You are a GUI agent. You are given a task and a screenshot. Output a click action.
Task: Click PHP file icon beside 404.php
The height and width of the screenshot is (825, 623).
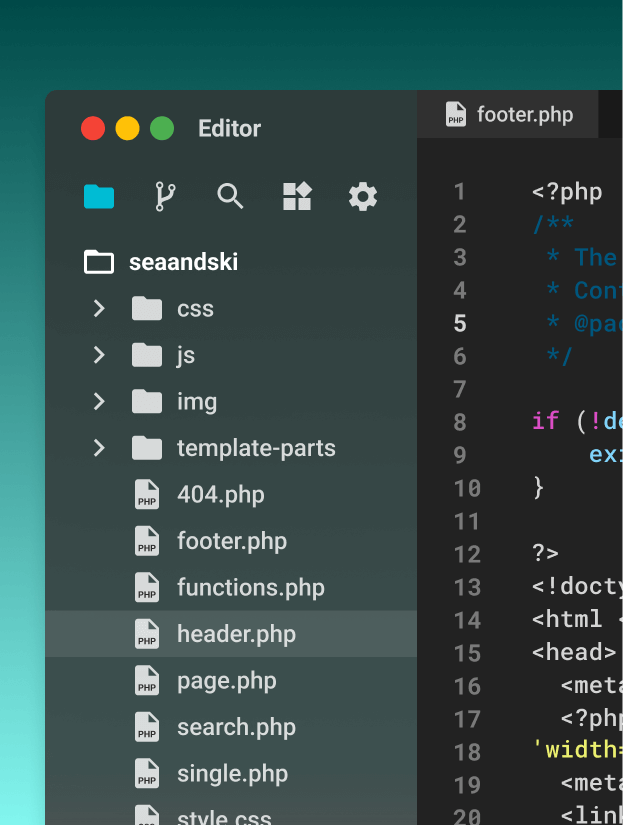tap(147, 494)
